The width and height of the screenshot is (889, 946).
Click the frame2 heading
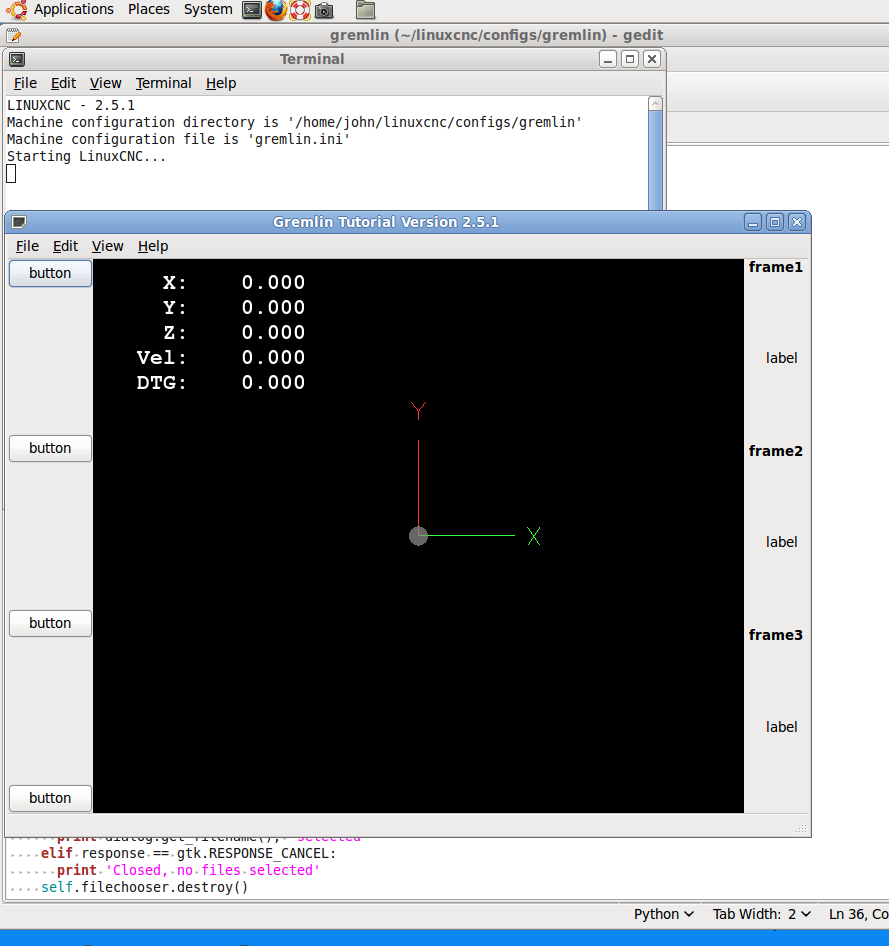click(x=776, y=451)
